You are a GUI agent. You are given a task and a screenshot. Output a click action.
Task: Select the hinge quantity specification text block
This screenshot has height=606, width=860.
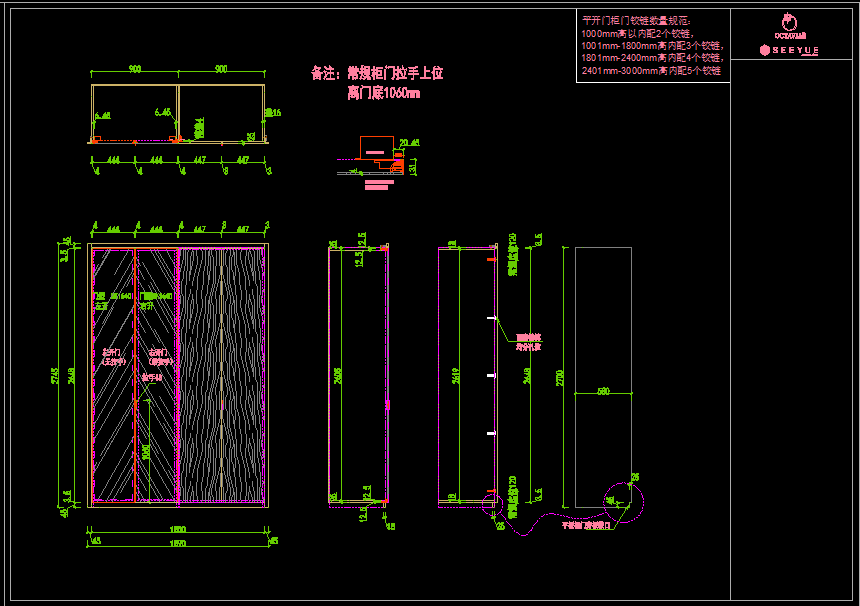(x=652, y=45)
